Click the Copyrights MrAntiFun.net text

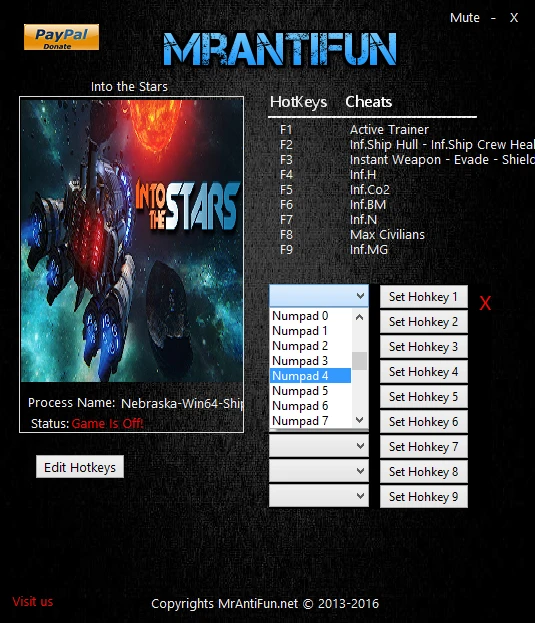click(265, 604)
